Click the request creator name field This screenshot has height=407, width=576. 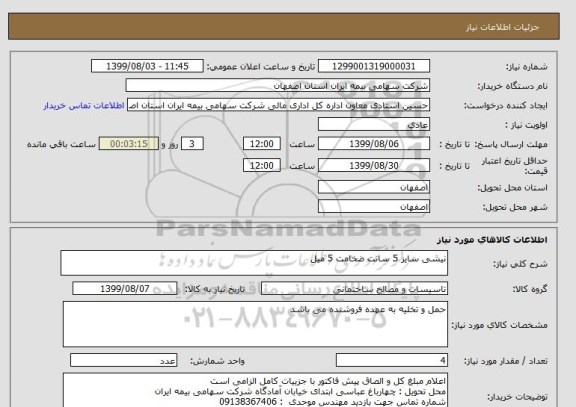[278, 105]
